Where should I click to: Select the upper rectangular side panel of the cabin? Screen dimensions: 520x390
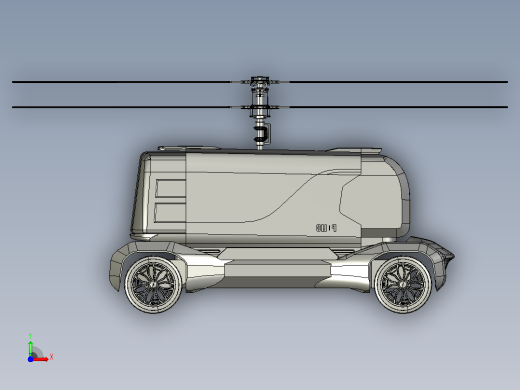coord(171,188)
